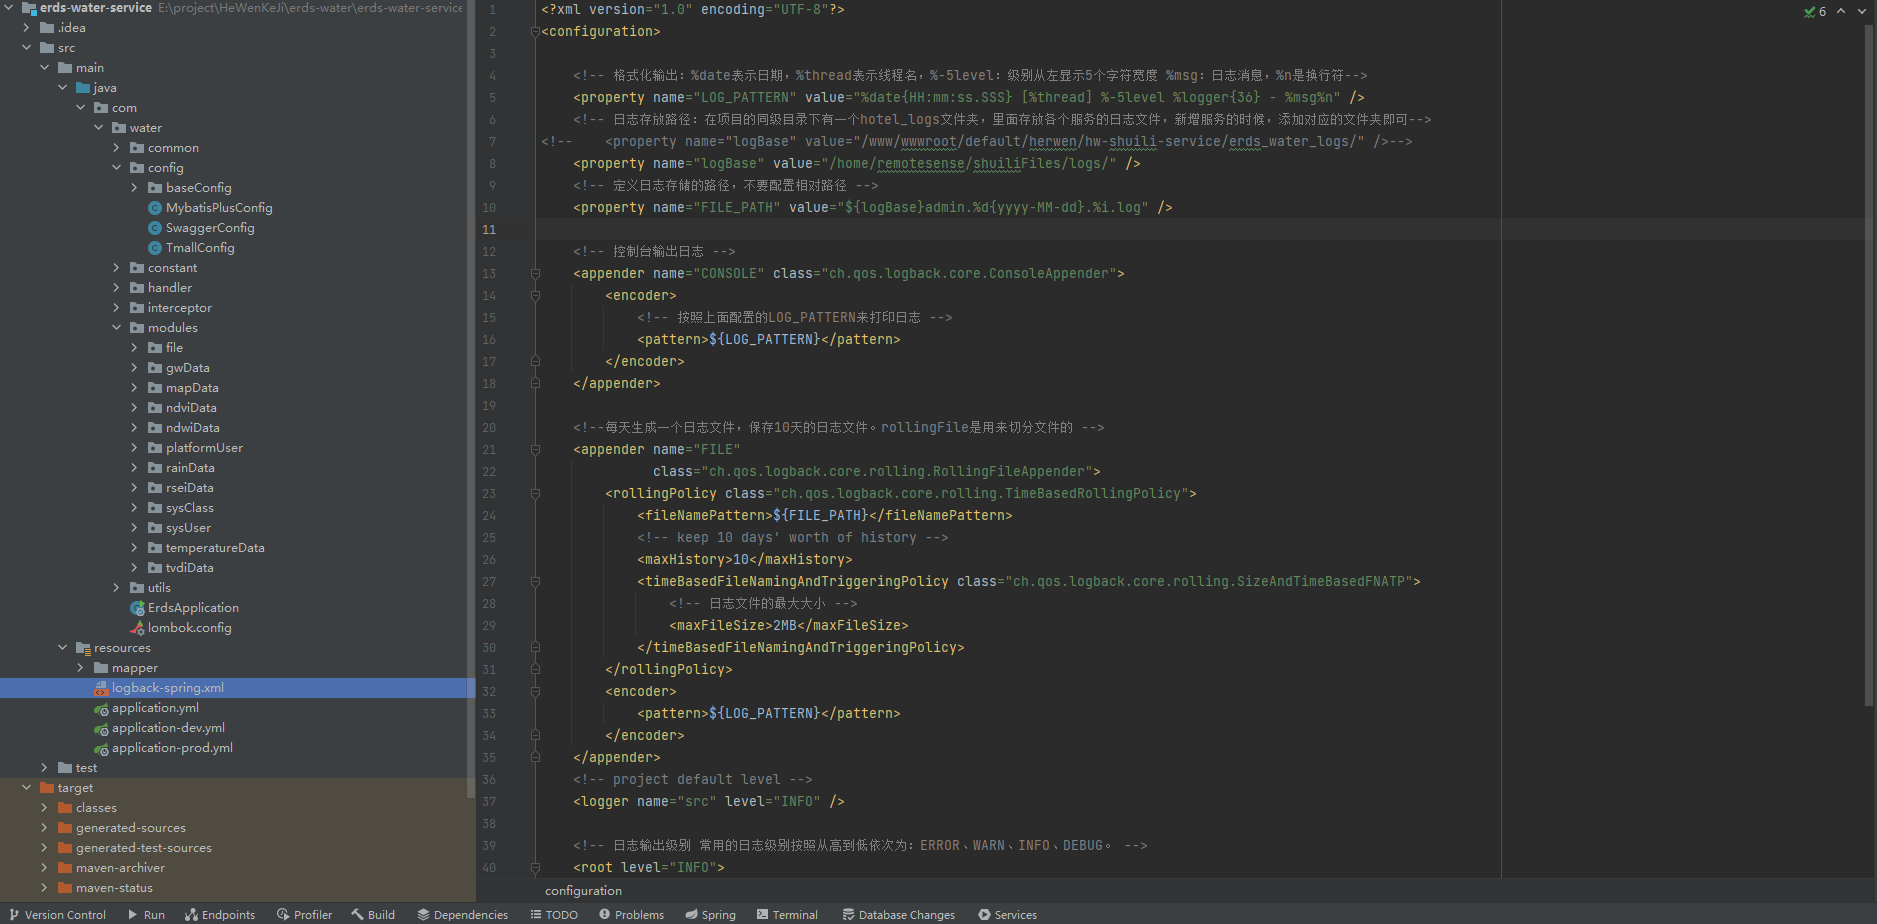This screenshot has width=1877, height=924.
Task: Open the Problems tool window
Action: [631, 914]
